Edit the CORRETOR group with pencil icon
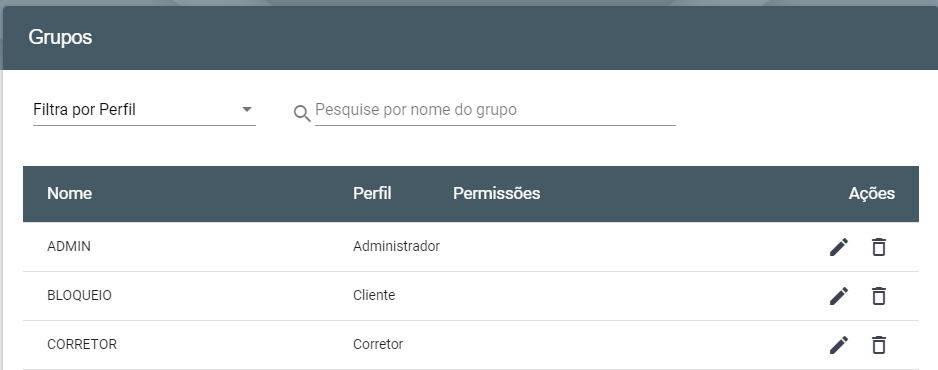 click(839, 345)
